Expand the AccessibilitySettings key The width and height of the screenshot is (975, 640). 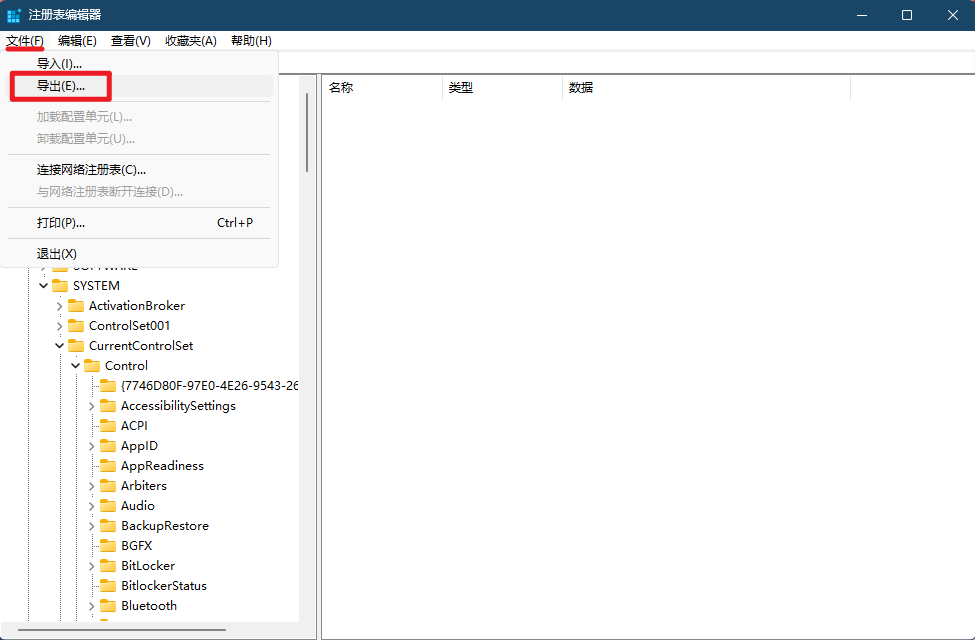pos(92,406)
